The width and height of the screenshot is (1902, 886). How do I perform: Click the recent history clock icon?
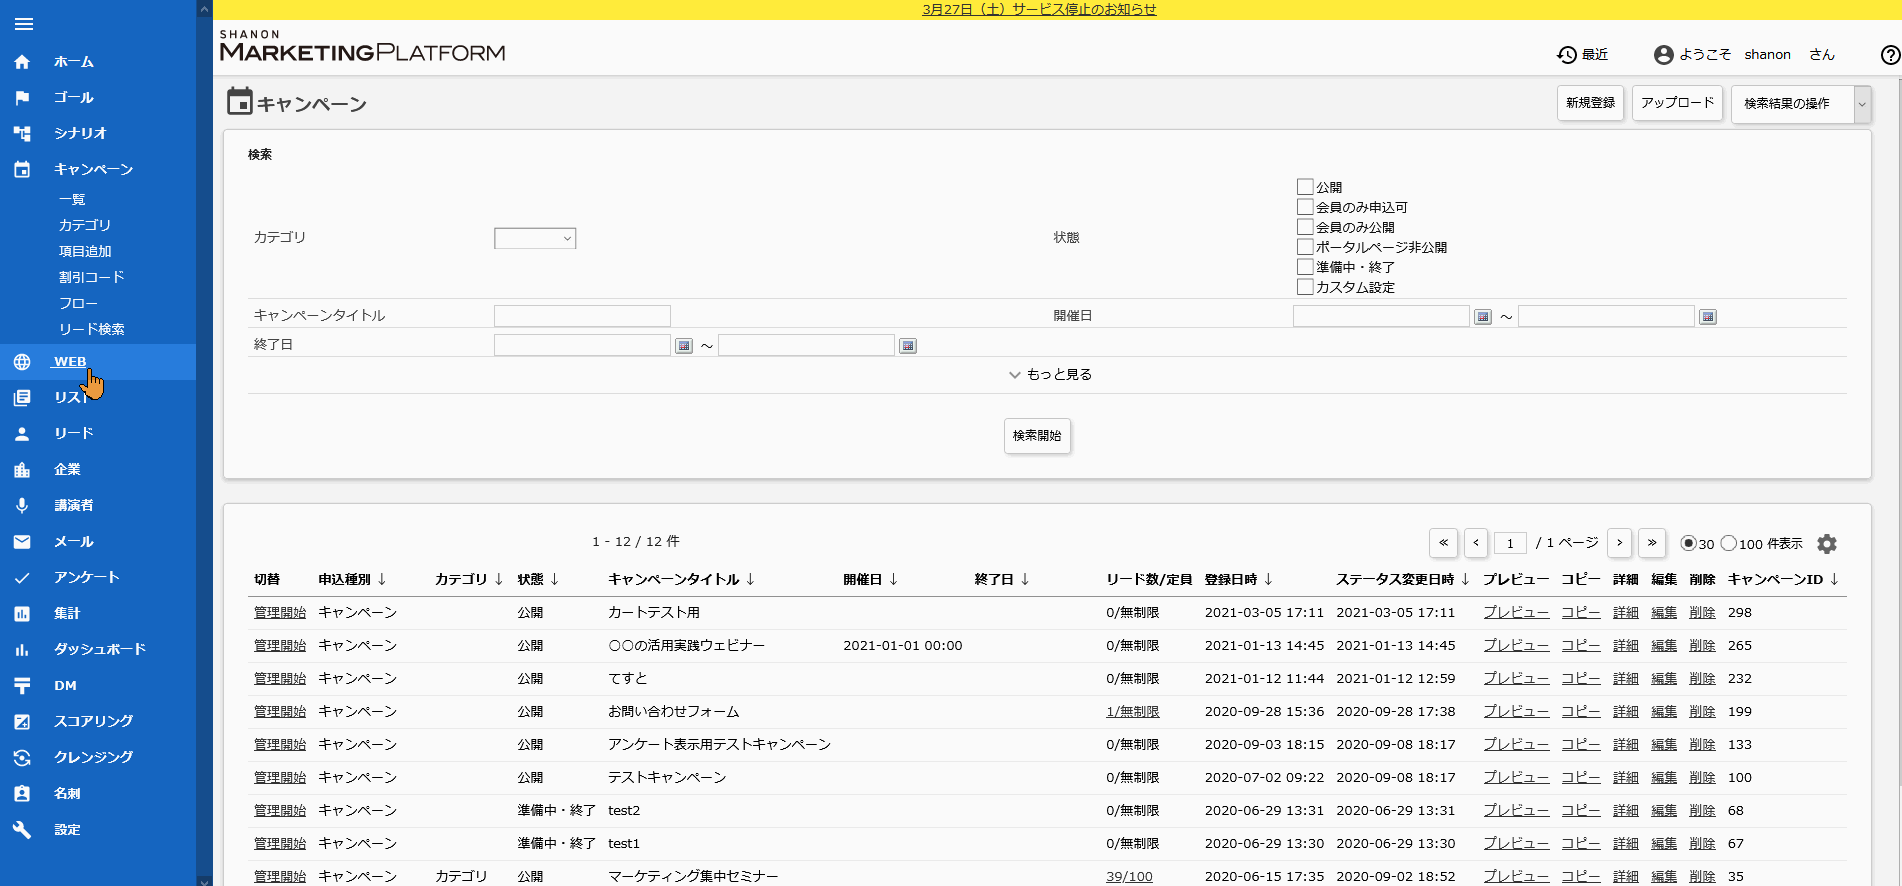[1567, 55]
